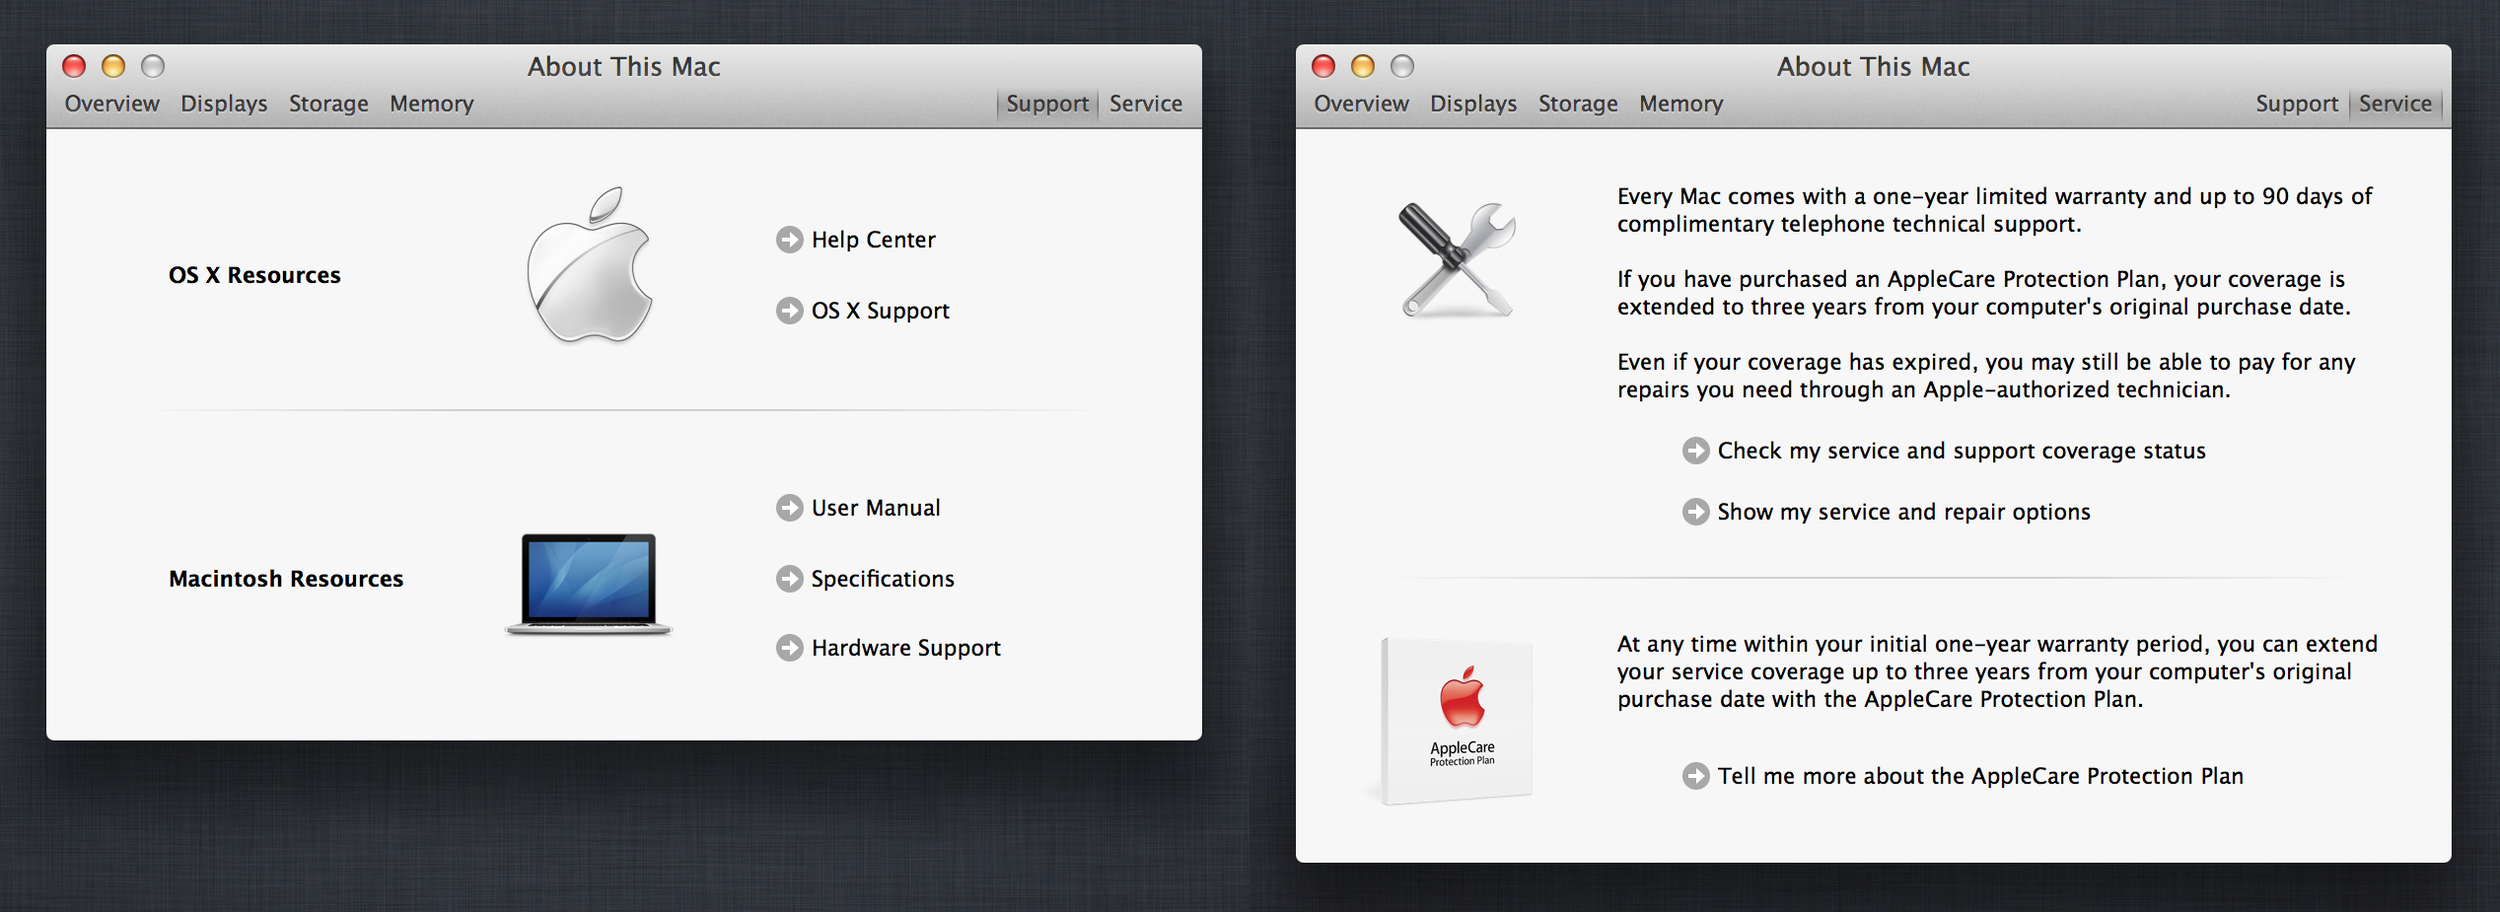Image resolution: width=2500 pixels, height=912 pixels.
Task: Switch to Overview tab in left window
Action: [x=112, y=104]
